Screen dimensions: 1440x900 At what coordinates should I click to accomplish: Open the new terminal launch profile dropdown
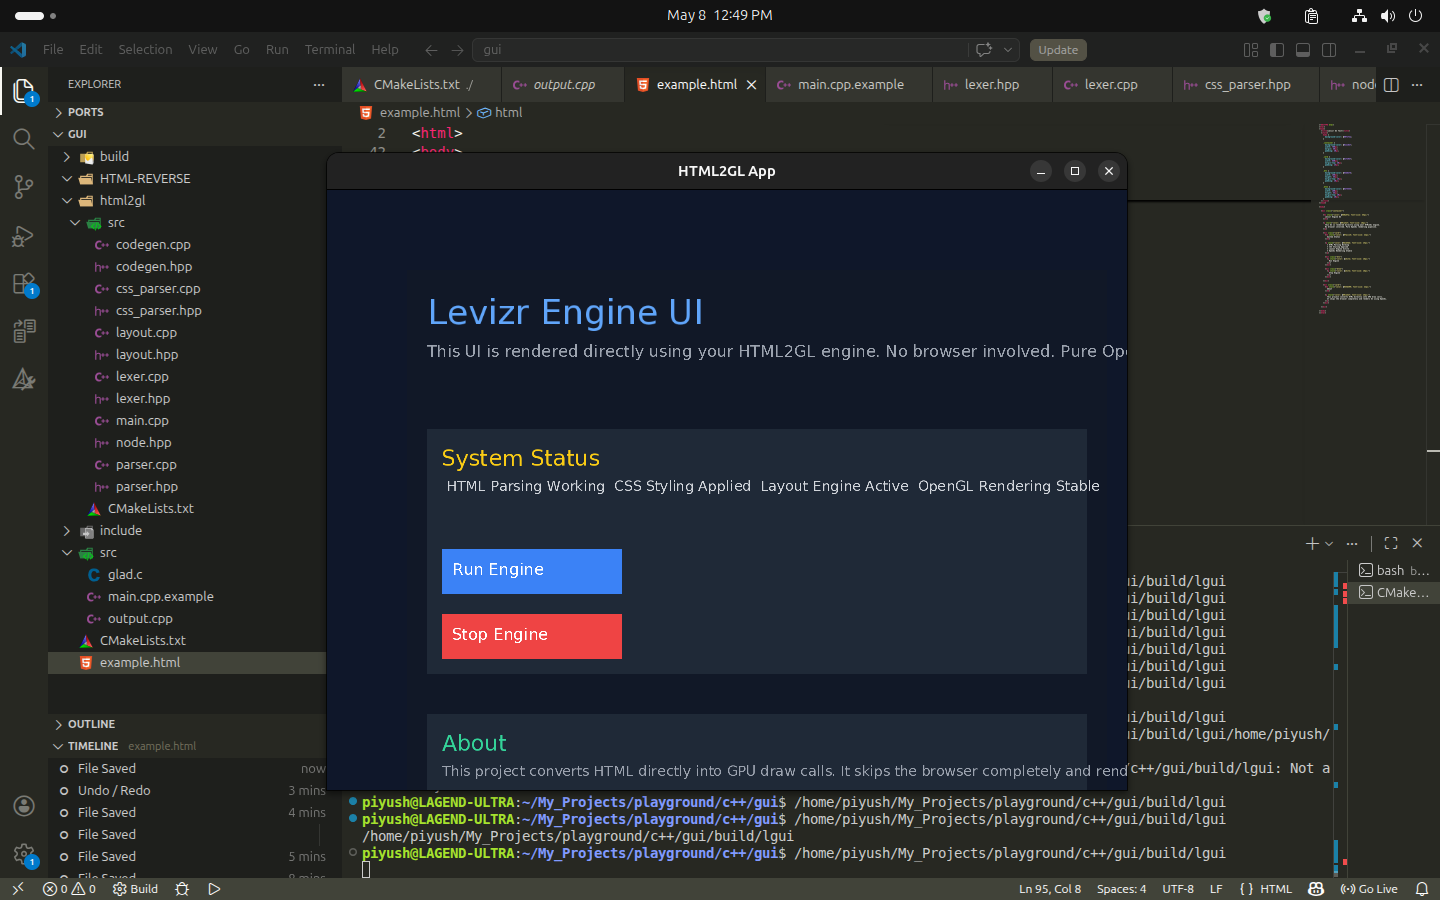pos(1329,544)
